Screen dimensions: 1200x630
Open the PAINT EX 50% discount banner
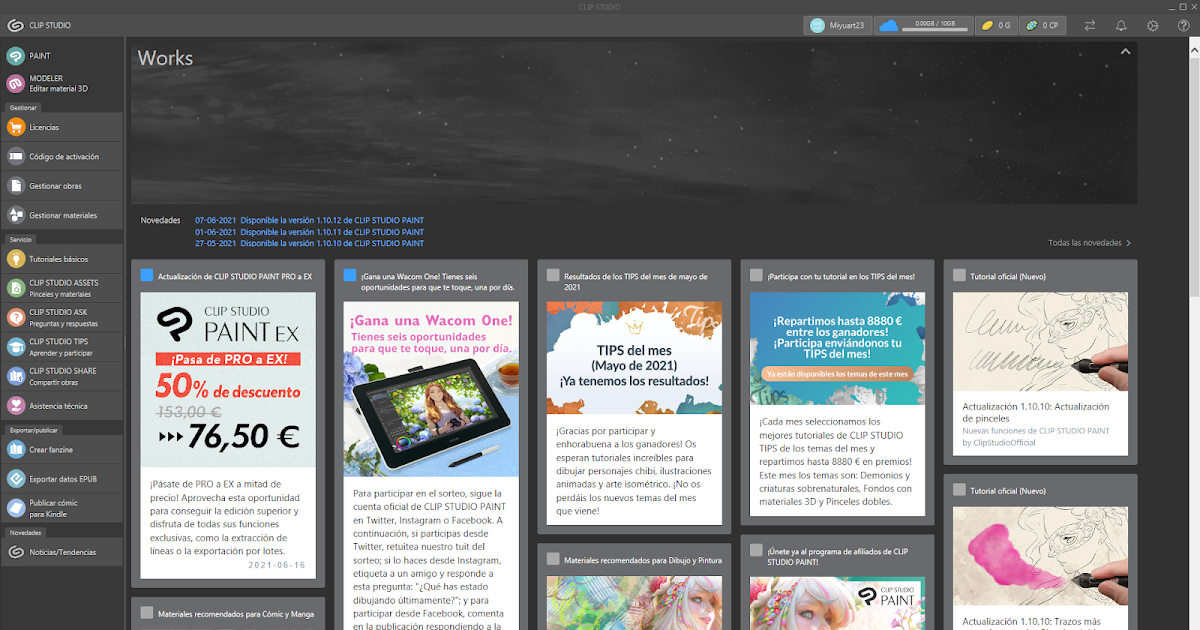[228, 379]
